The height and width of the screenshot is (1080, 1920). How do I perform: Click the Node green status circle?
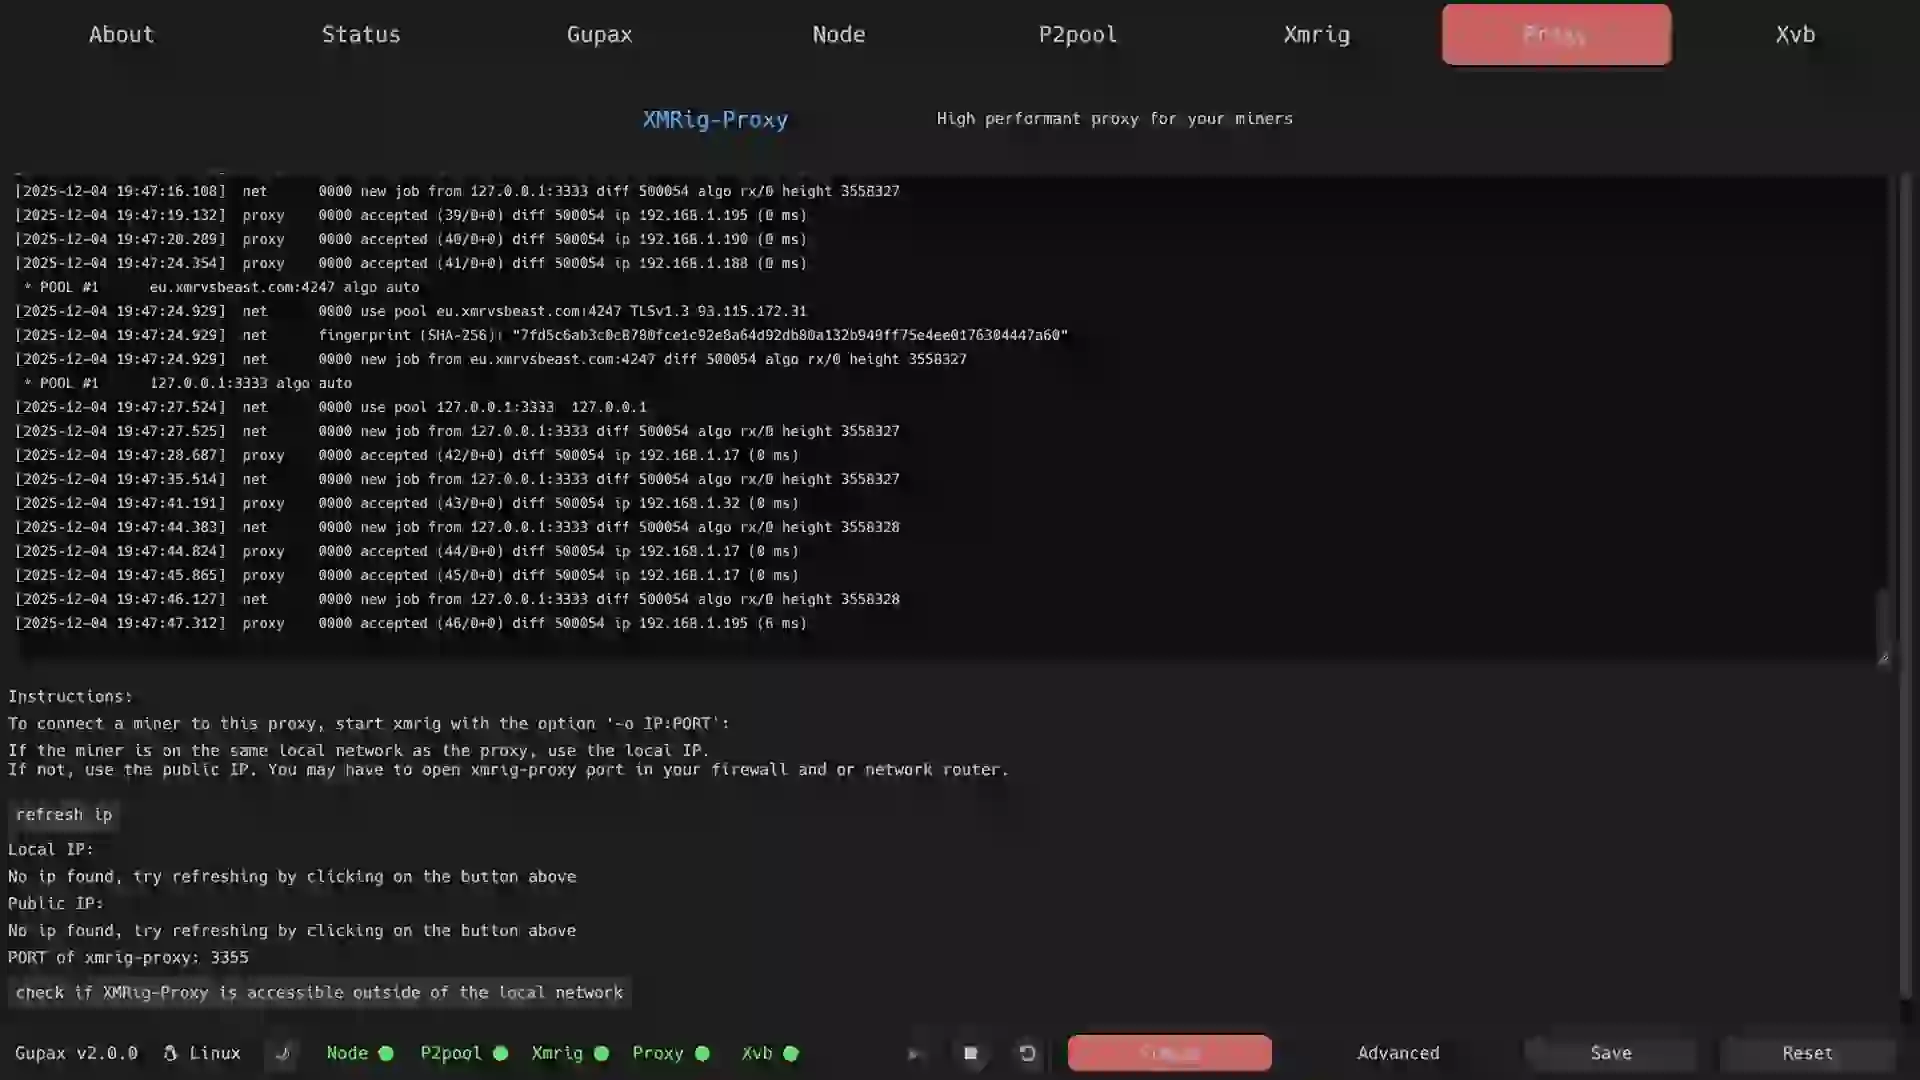pos(385,1053)
